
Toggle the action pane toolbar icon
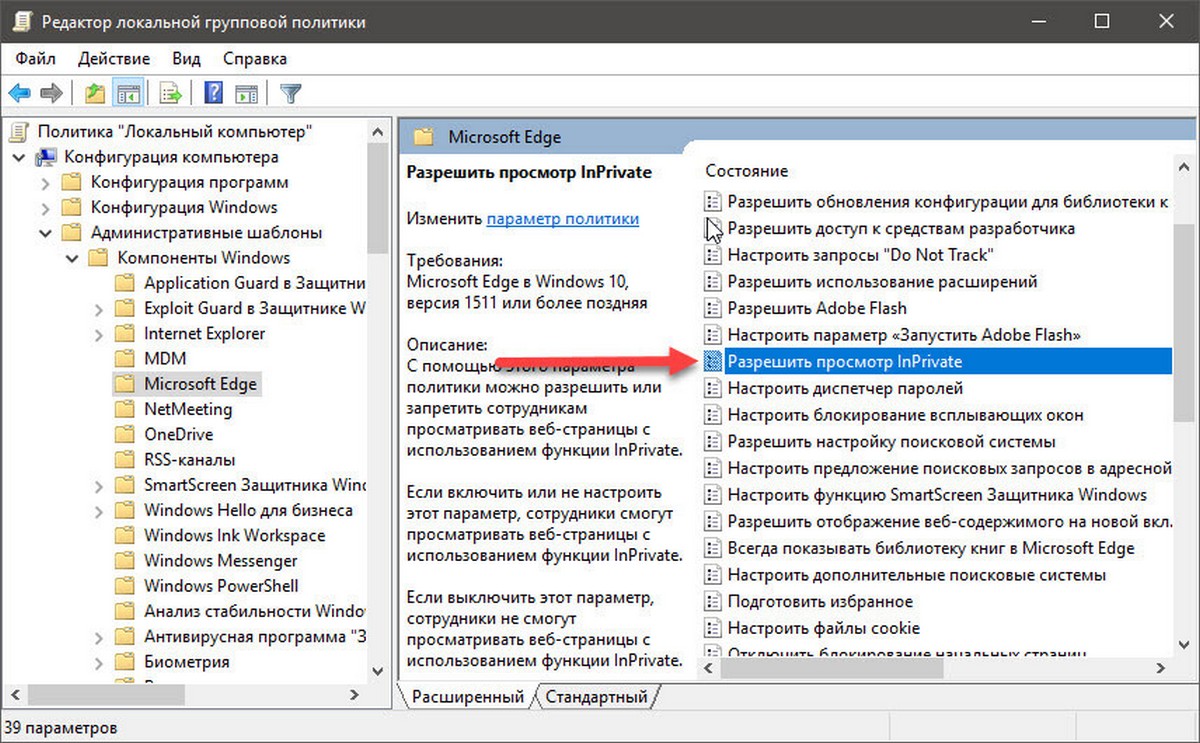(246, 94)
